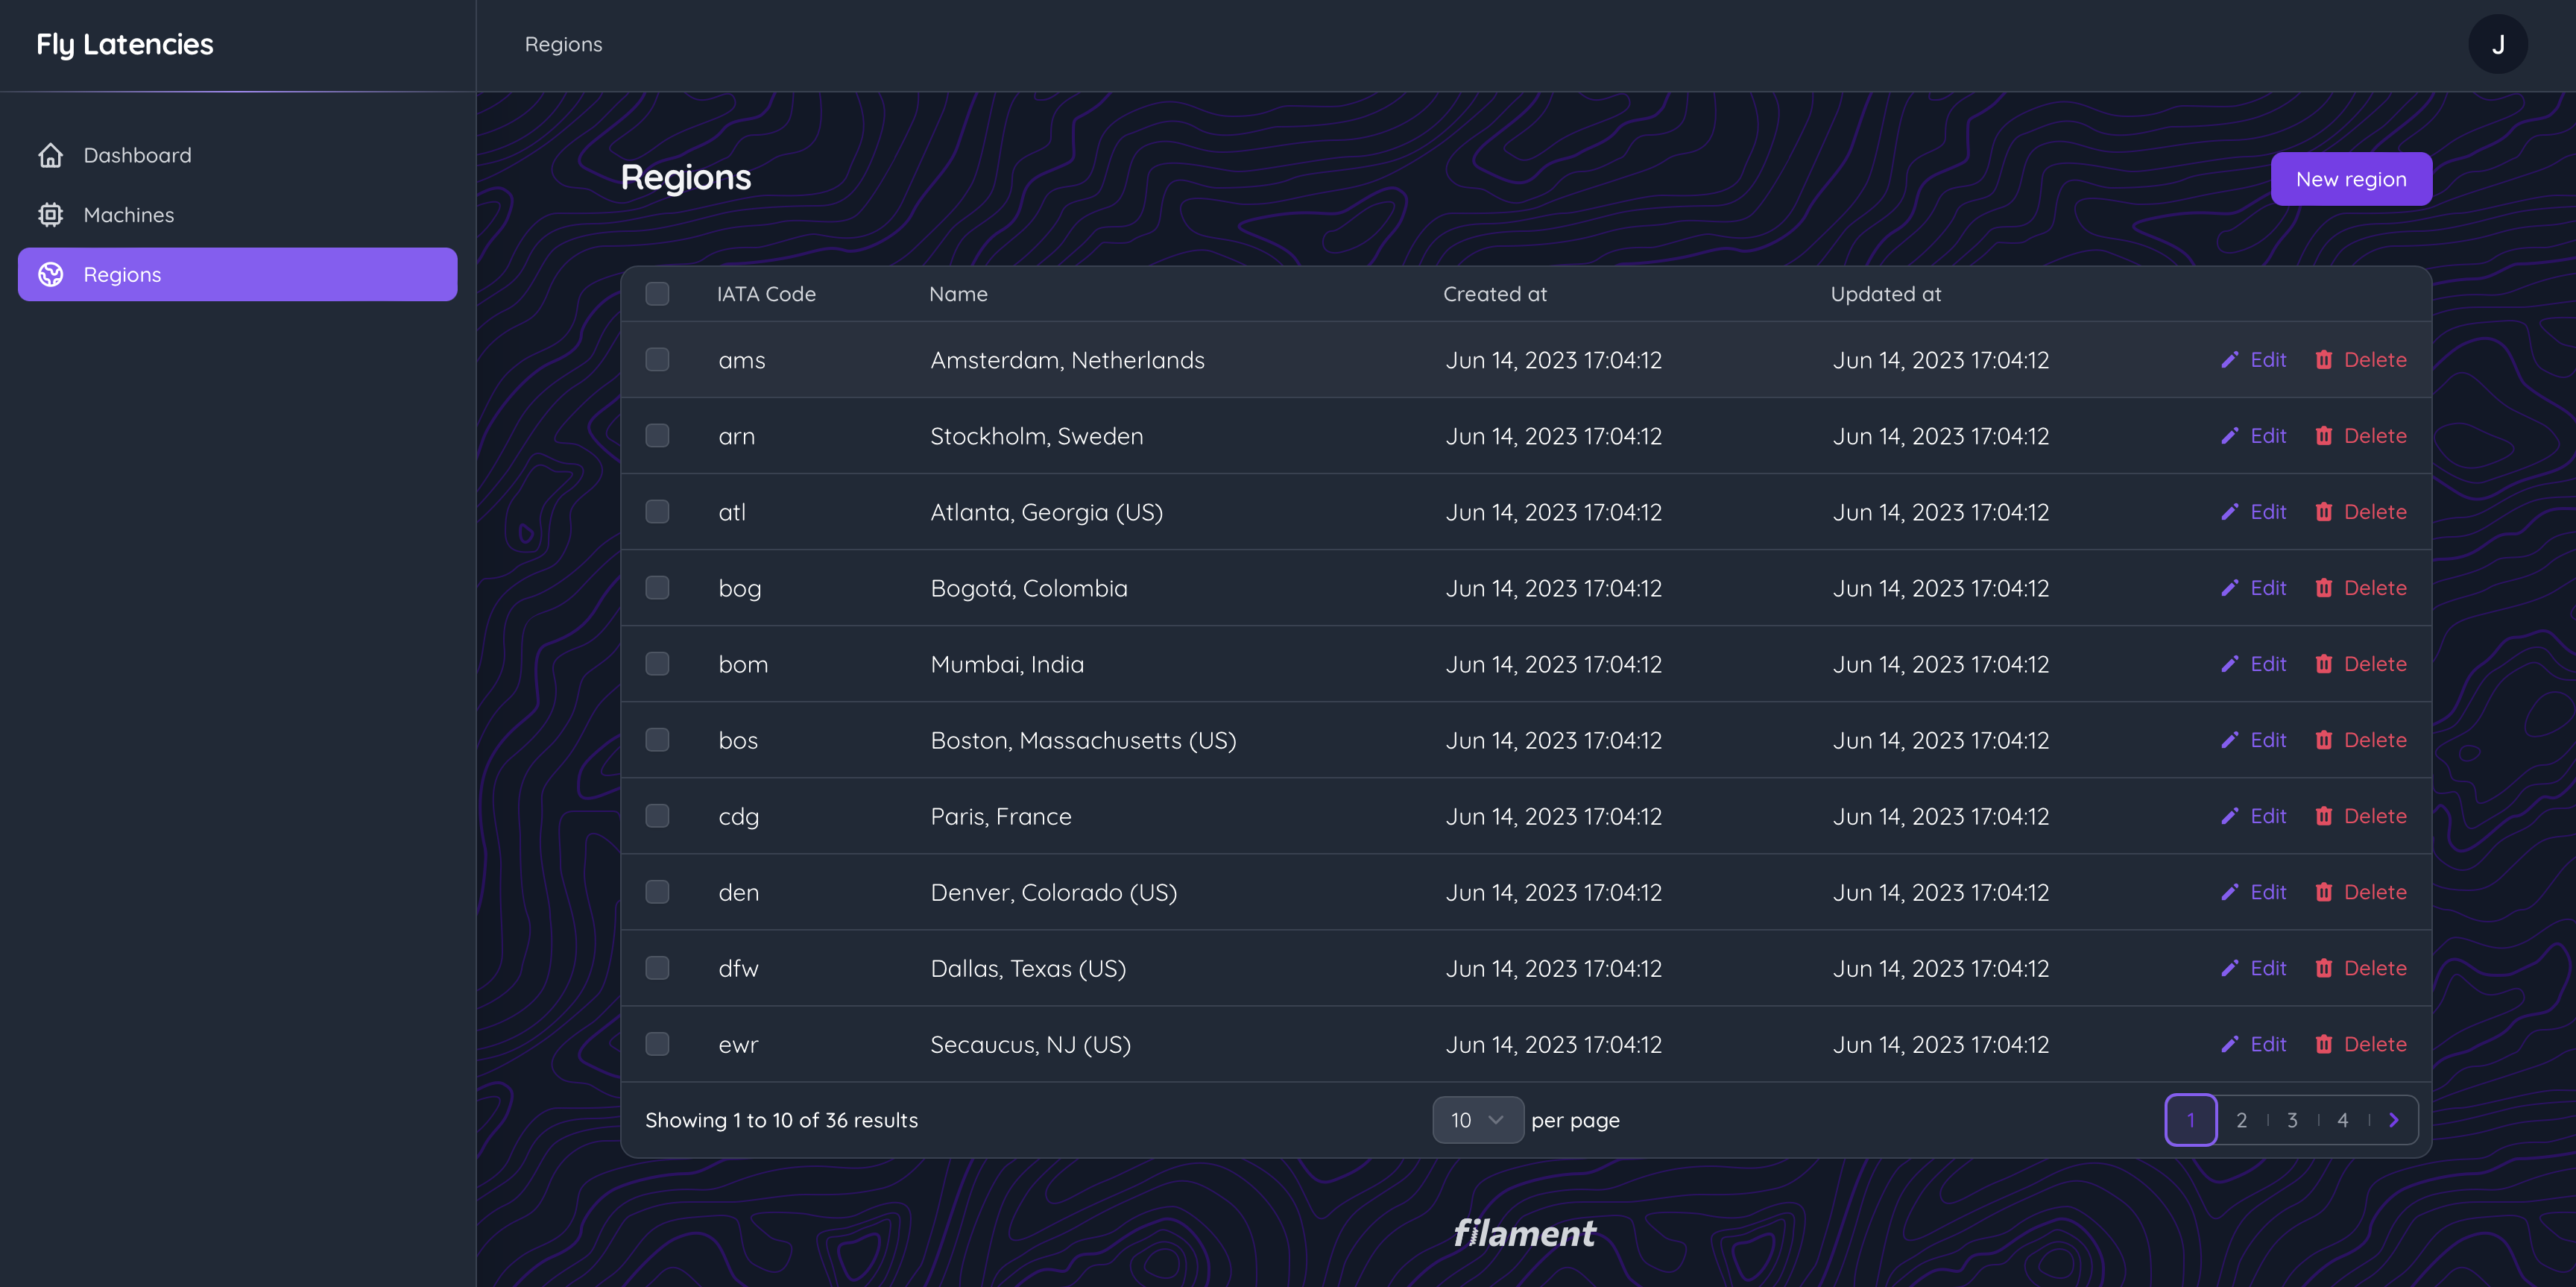Click the trash icon for Mumbai row

pyautogui.click(x=2323, y=664)
